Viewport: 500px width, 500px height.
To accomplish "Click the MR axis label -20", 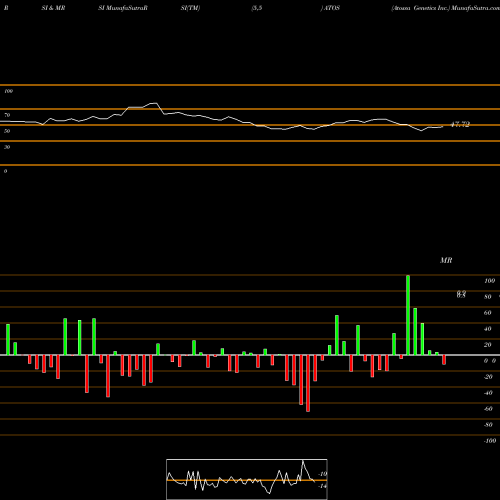I will [x=488, y=377].
